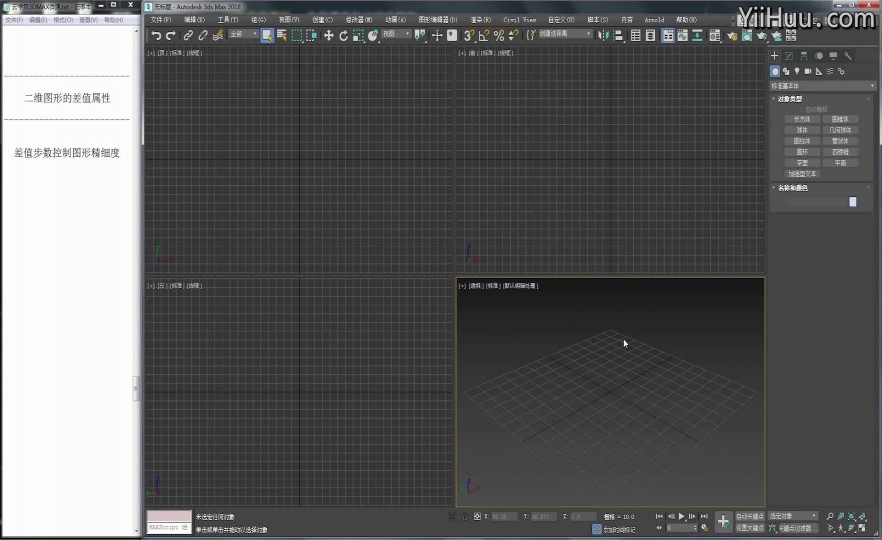Activate the Select and Place tool
882x540 pixels.
click(372, 35)
